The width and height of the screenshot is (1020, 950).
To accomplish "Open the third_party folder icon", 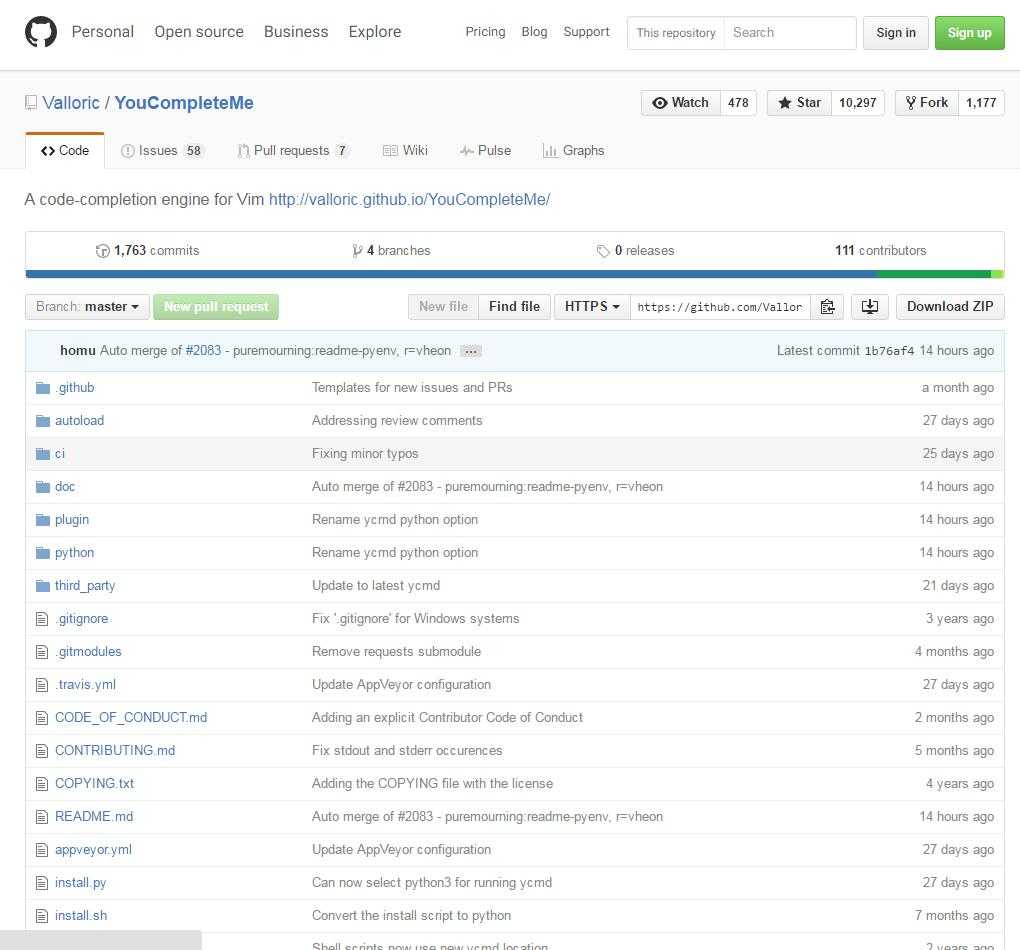I will pyautogui.click(x=43, y=586).
